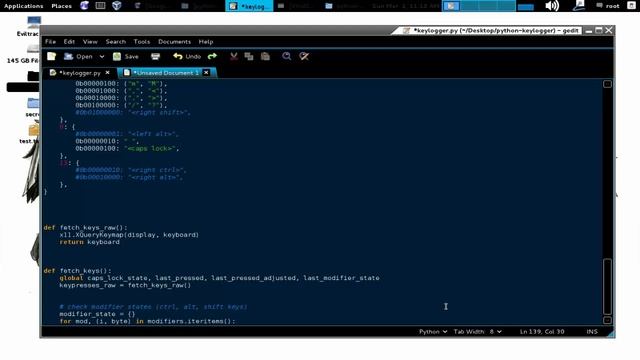Click the volume speaker icon
The image size is (640, 360).
(x=552, y=6)
